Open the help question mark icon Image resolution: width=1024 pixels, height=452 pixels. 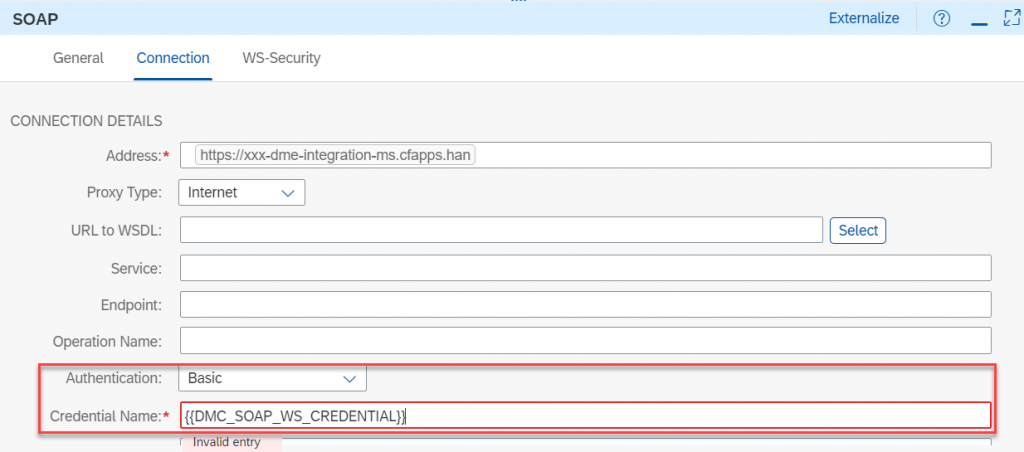(941, 18)
